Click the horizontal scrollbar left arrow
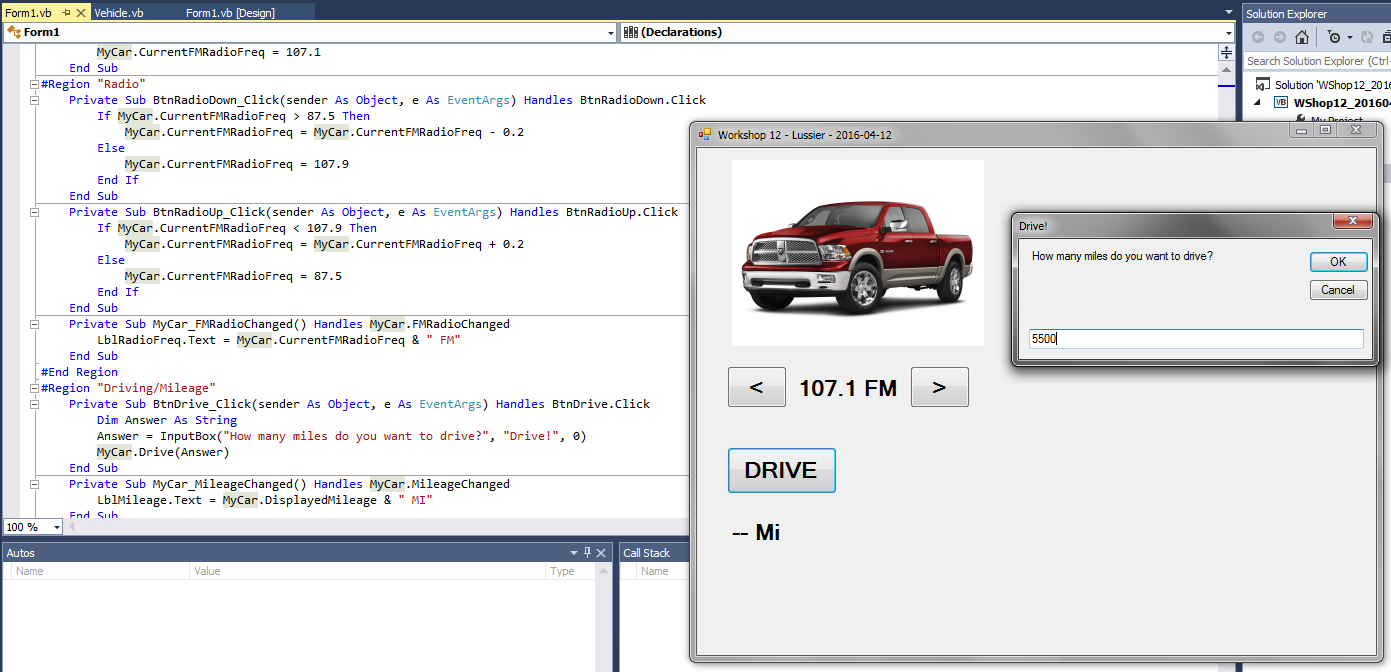The height and width of the screenshot is (672, 1391). (x=73, y=527)
